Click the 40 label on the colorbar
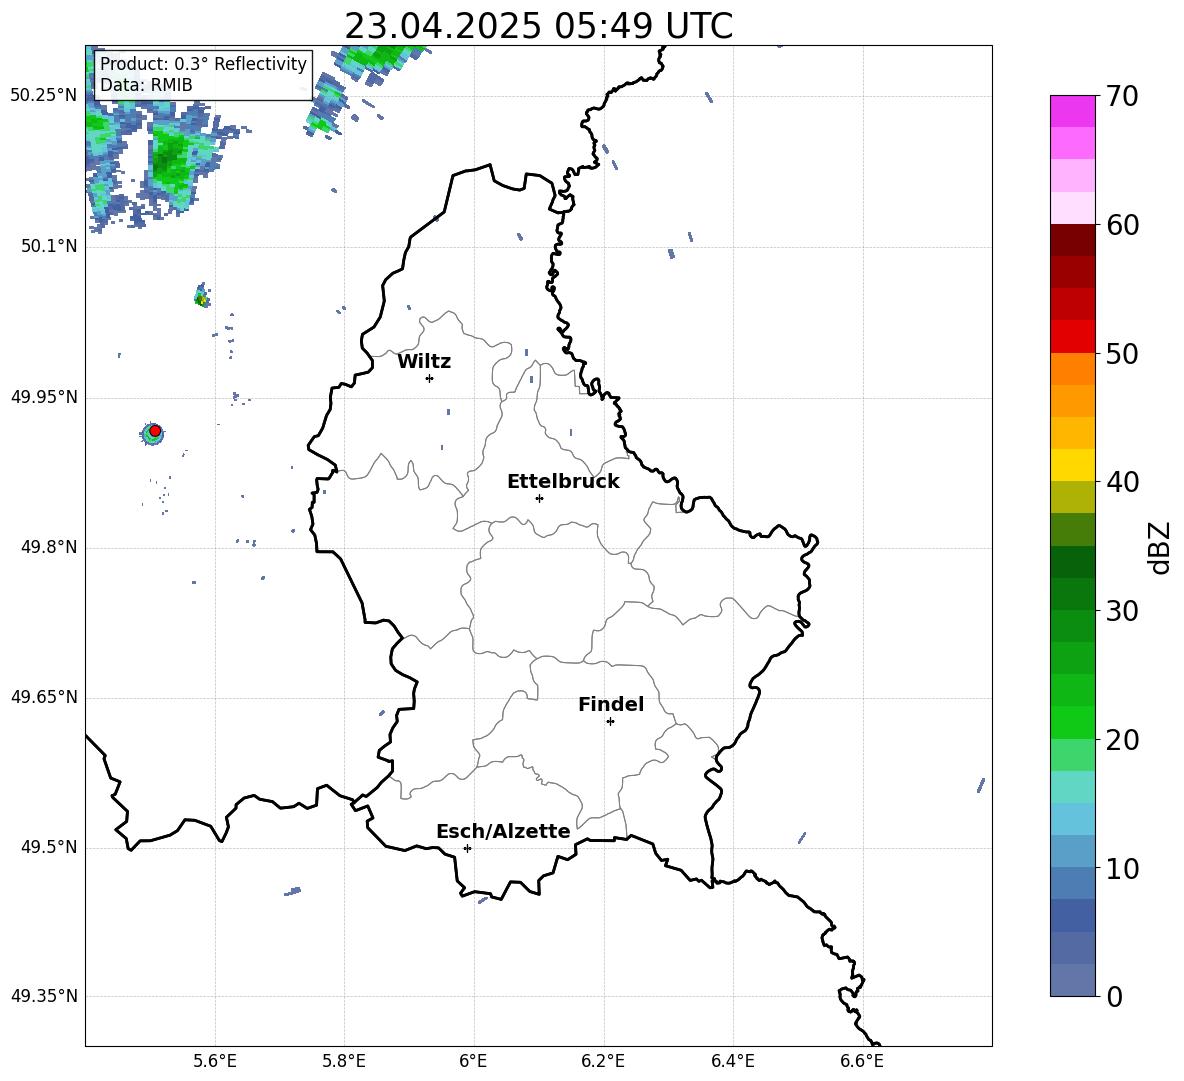Screen dimensions: 1184x1081 (1121, 482)
